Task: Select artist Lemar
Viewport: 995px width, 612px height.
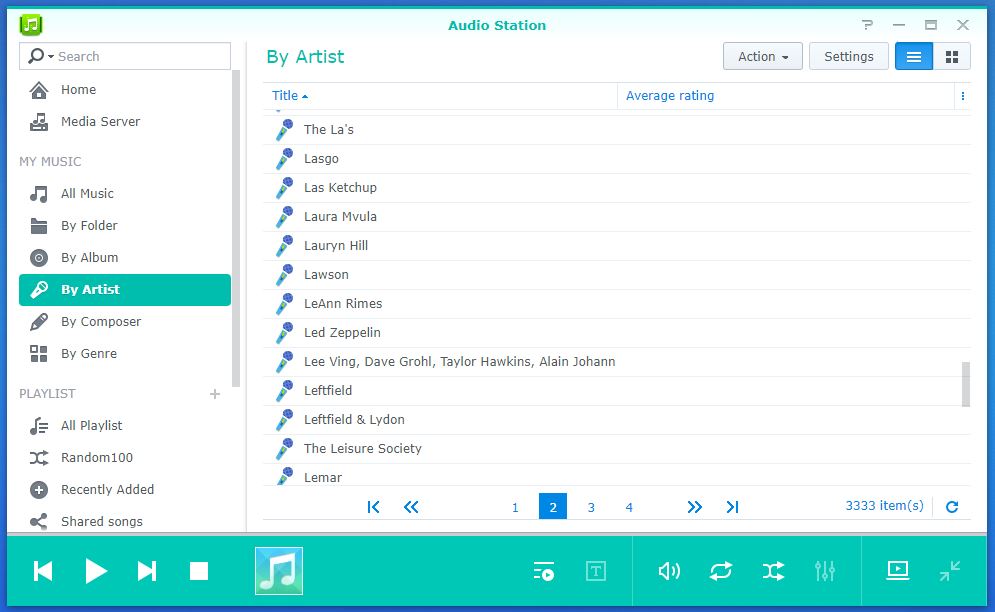Action: coord(617,476)
